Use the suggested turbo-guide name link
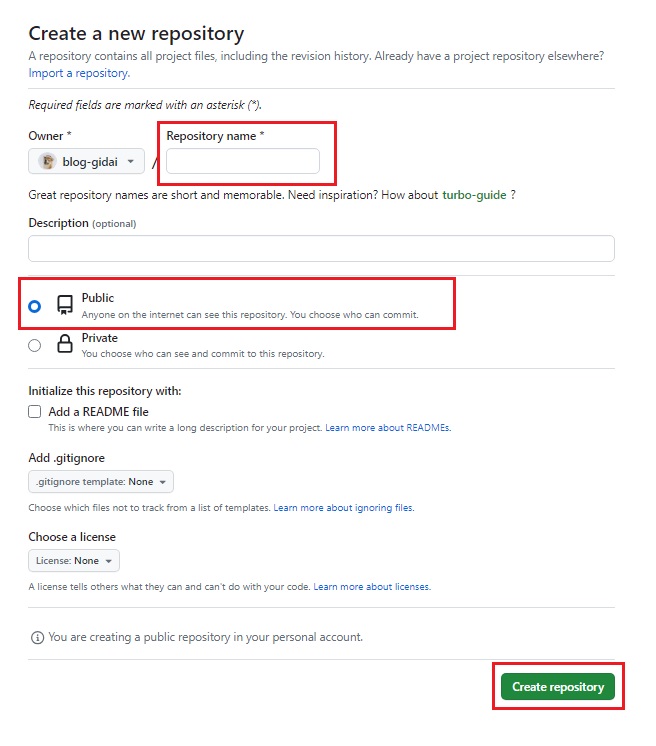The width and height of the screenshot is (656, 746). point(474,195)
